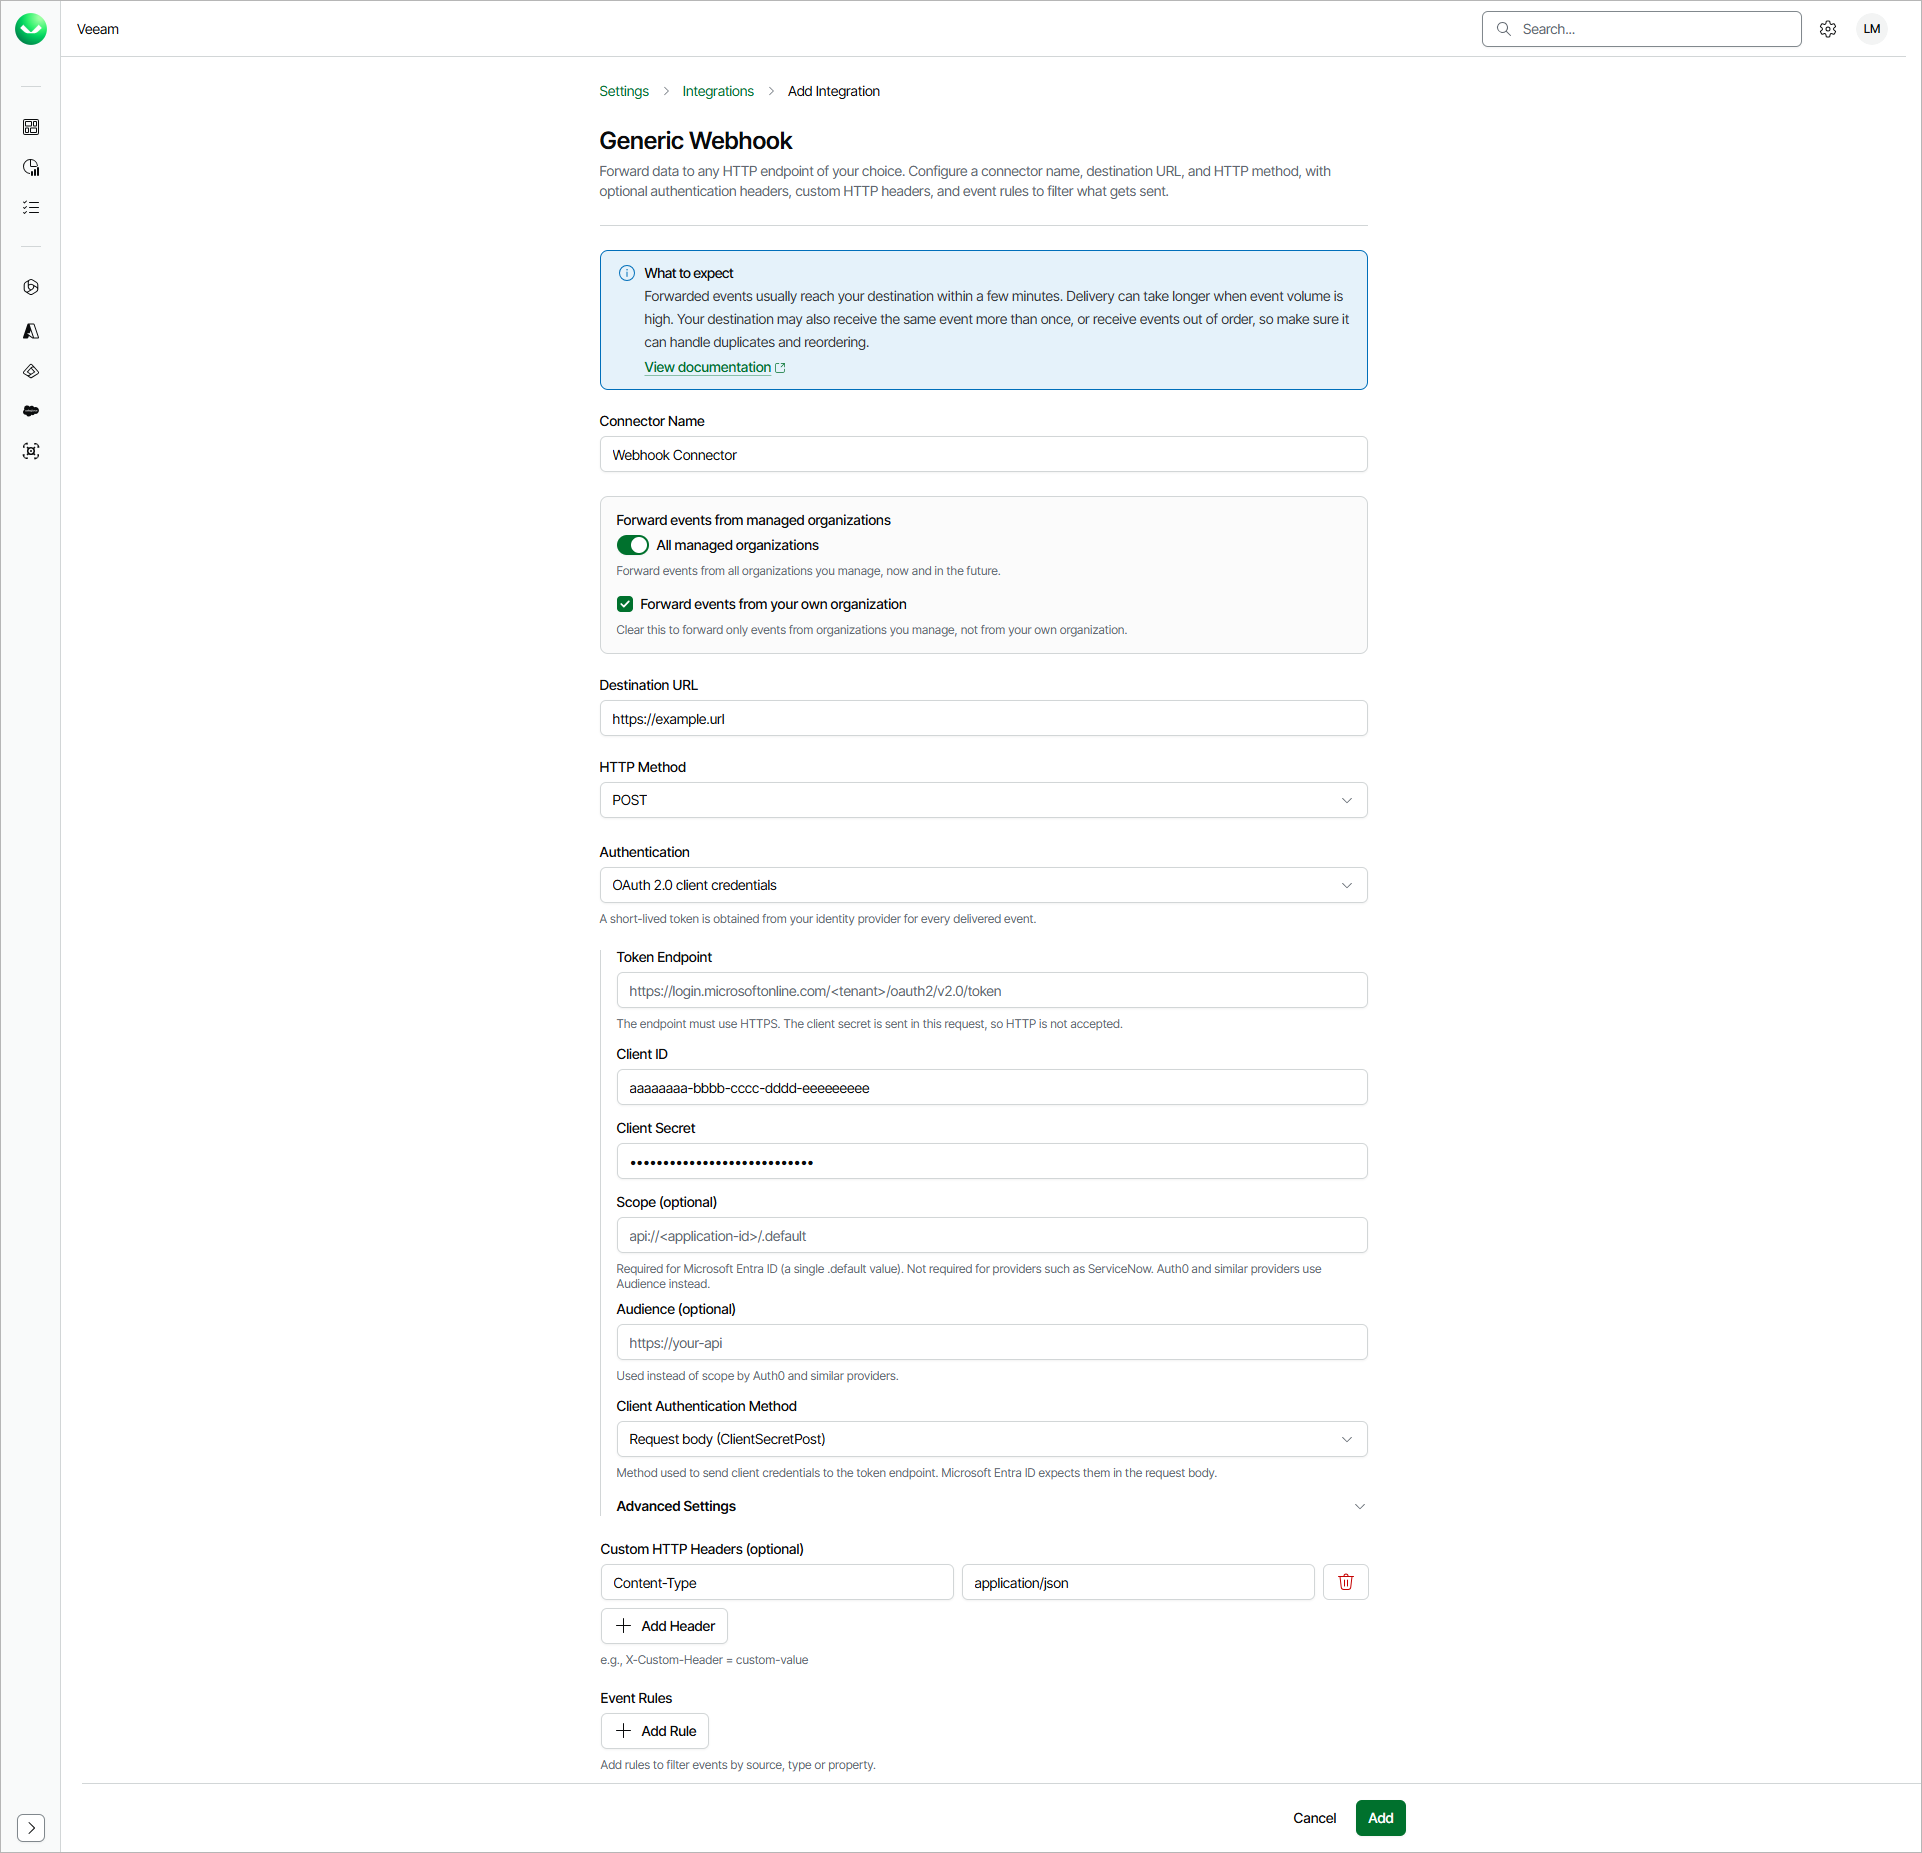Open View documentation link
This screenshot has height=1853, width=1922.
tap(714, 367)
